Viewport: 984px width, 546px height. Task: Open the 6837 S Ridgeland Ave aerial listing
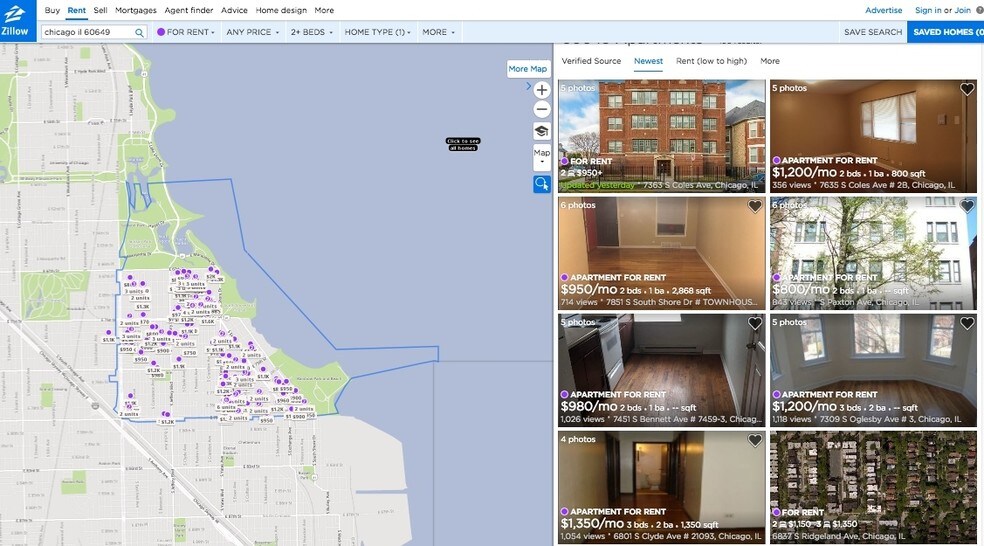874,487
